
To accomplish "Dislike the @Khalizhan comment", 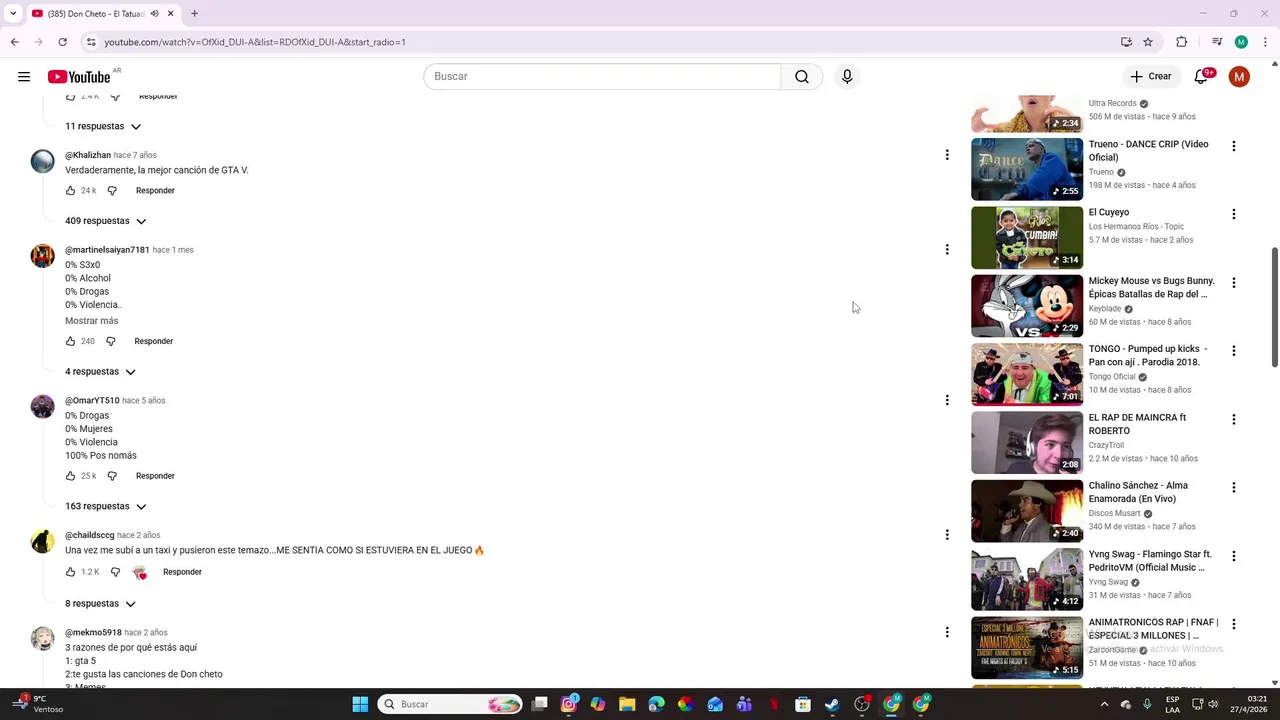I will 112,191.
